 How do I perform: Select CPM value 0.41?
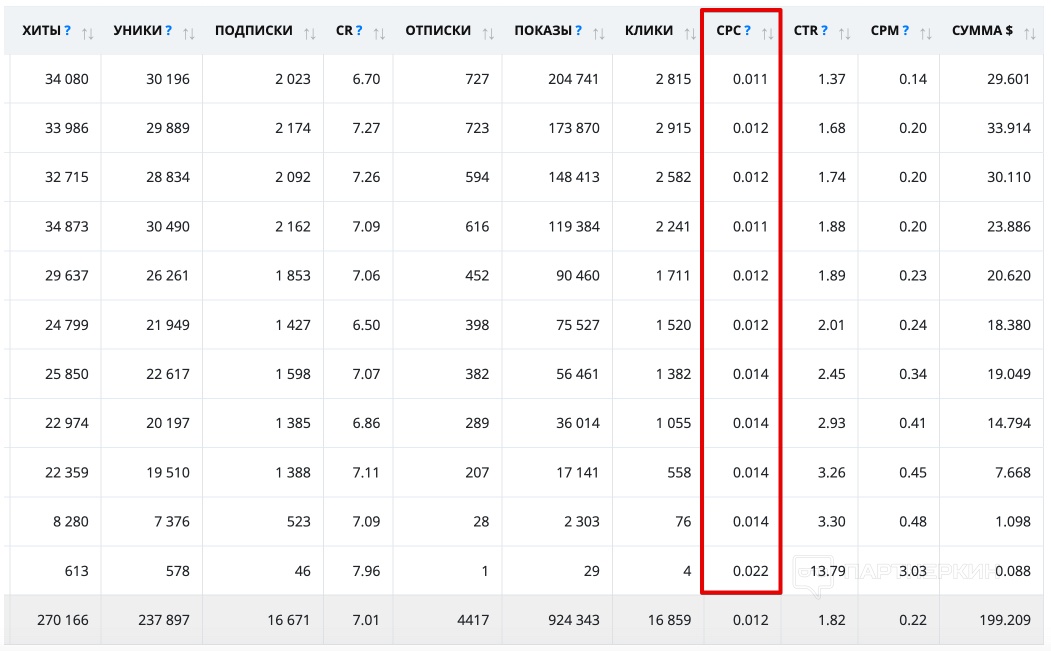click(912, 423)
